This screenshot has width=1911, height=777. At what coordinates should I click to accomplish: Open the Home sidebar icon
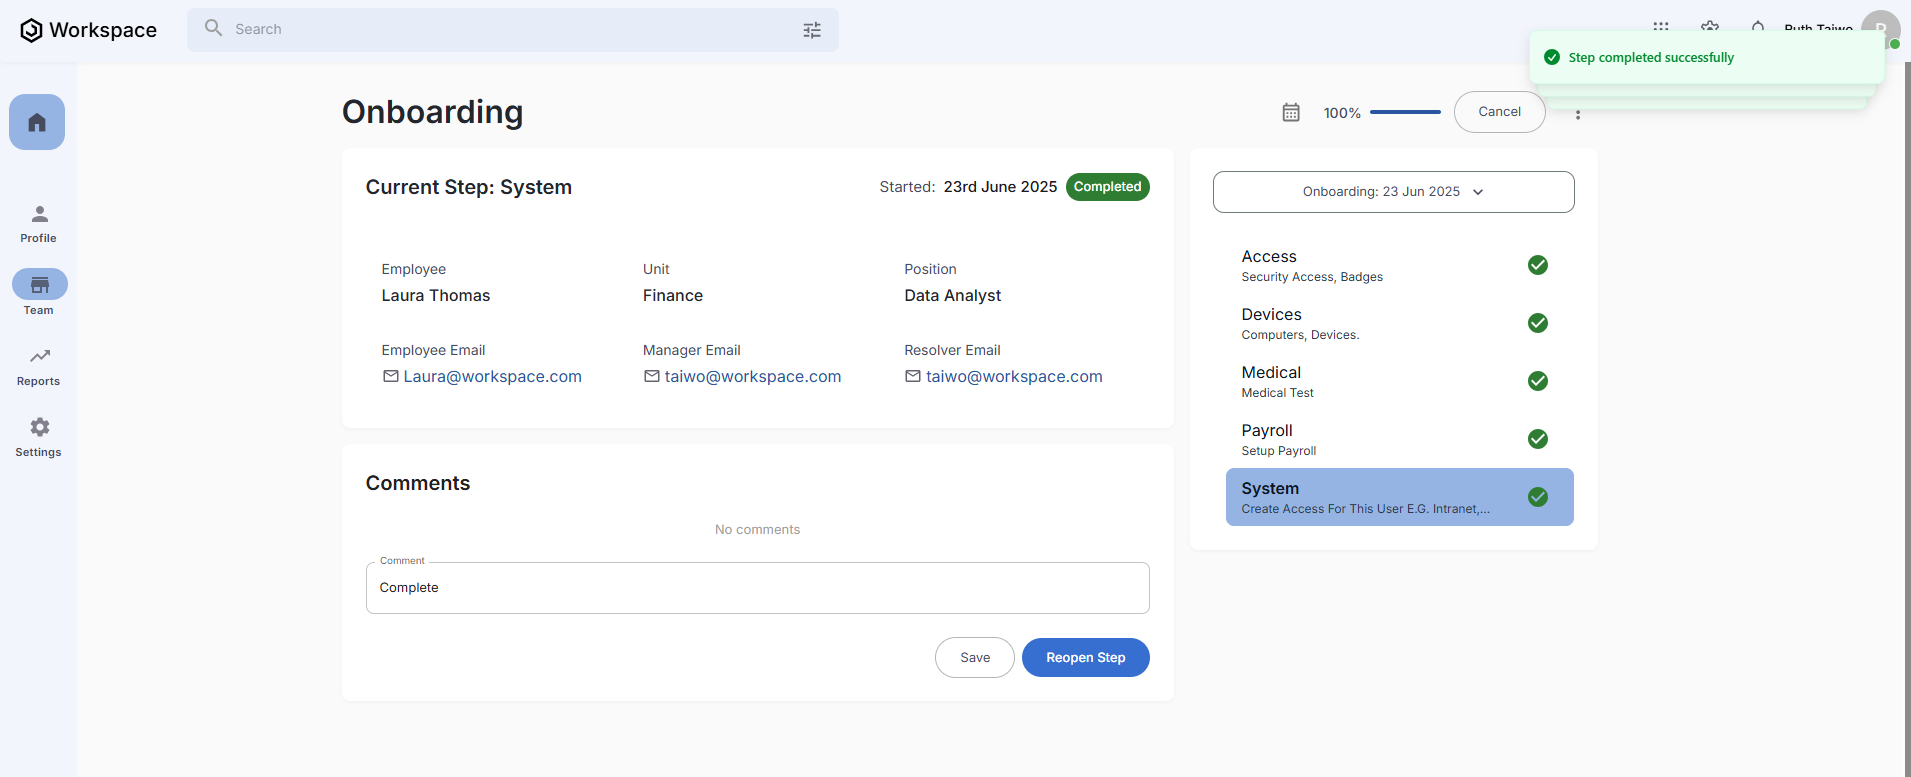tap(37, 122)
